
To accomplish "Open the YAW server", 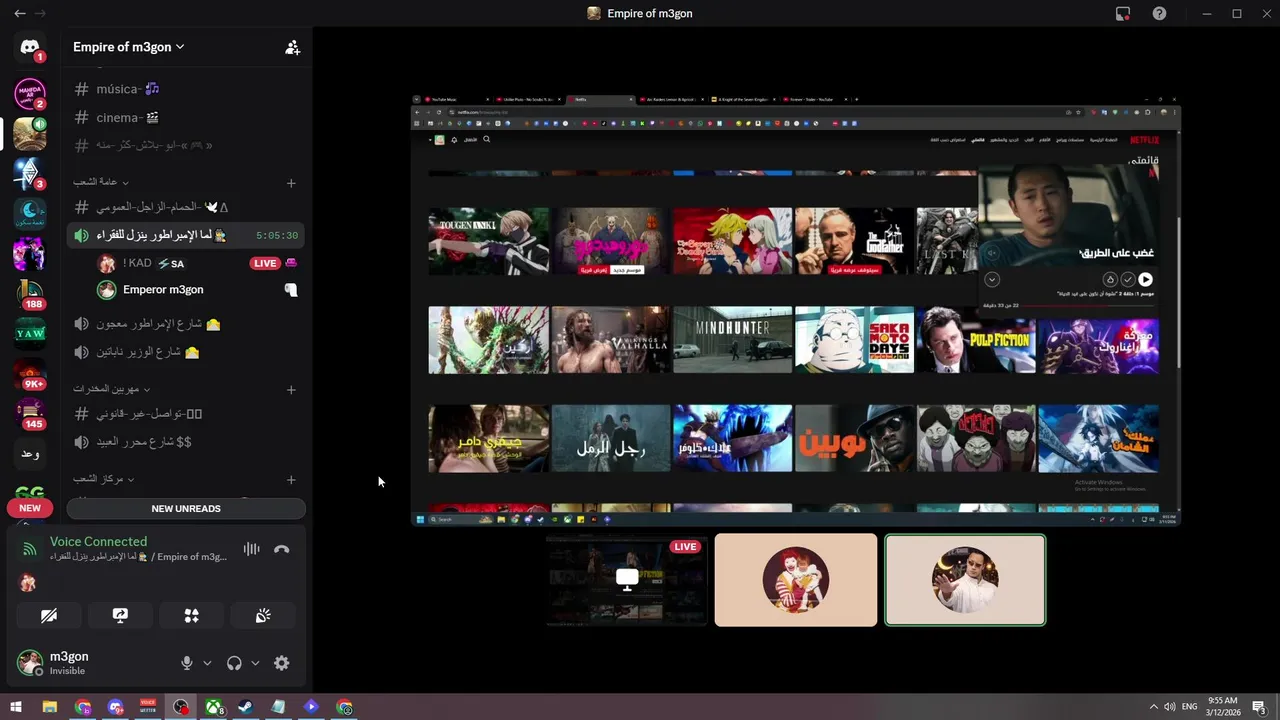I will [x=30, y=333].
